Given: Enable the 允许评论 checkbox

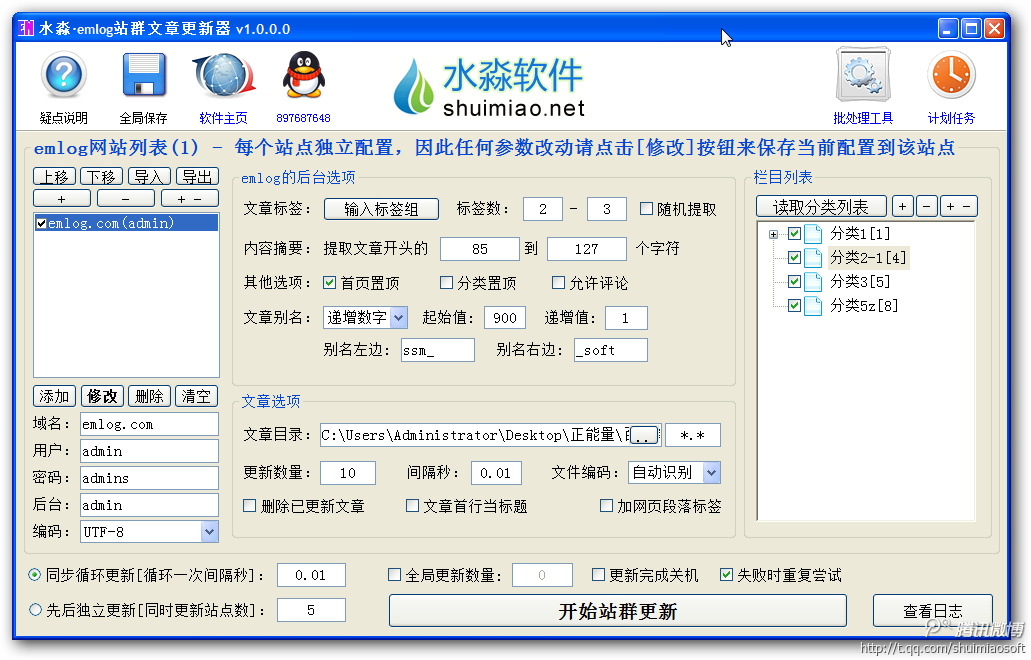Looking at the screenshot, I should point(558,283).
